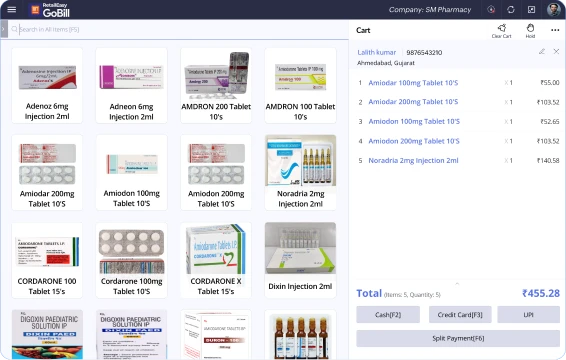Add CORDARONE X Tablet 15's
The image size is (566, 360).
[216, 260]
